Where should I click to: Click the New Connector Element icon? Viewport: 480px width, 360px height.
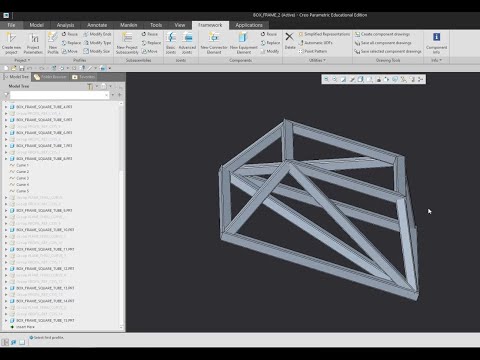point(214,38)
